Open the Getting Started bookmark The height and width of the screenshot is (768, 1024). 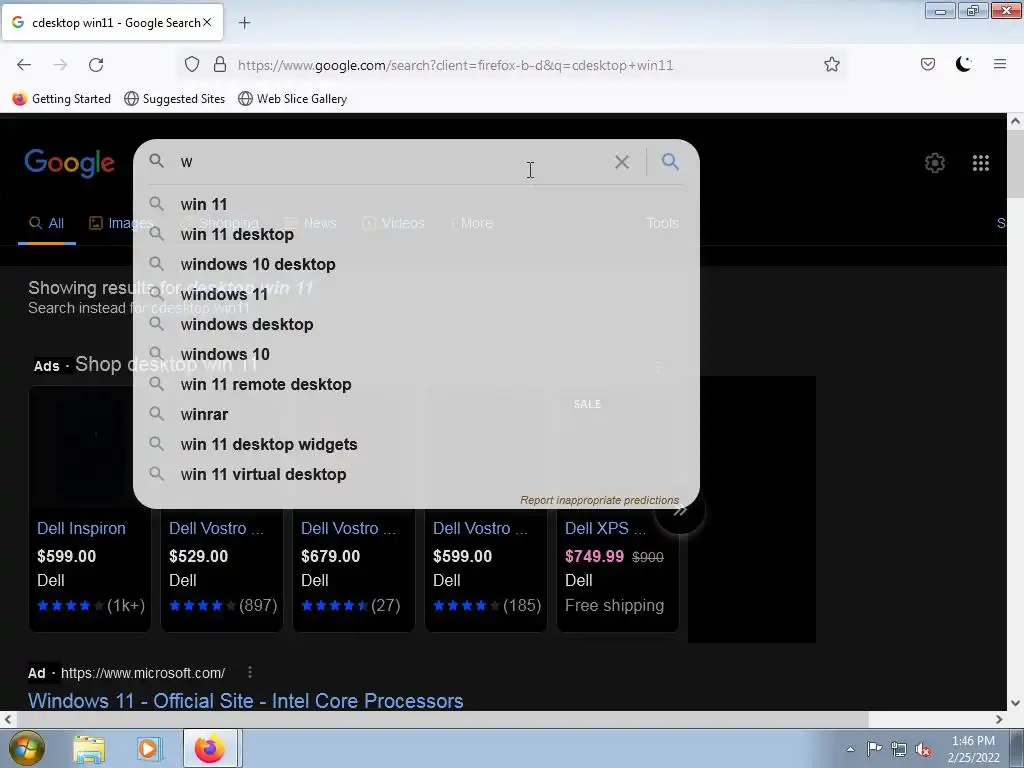tap(62, 99)
